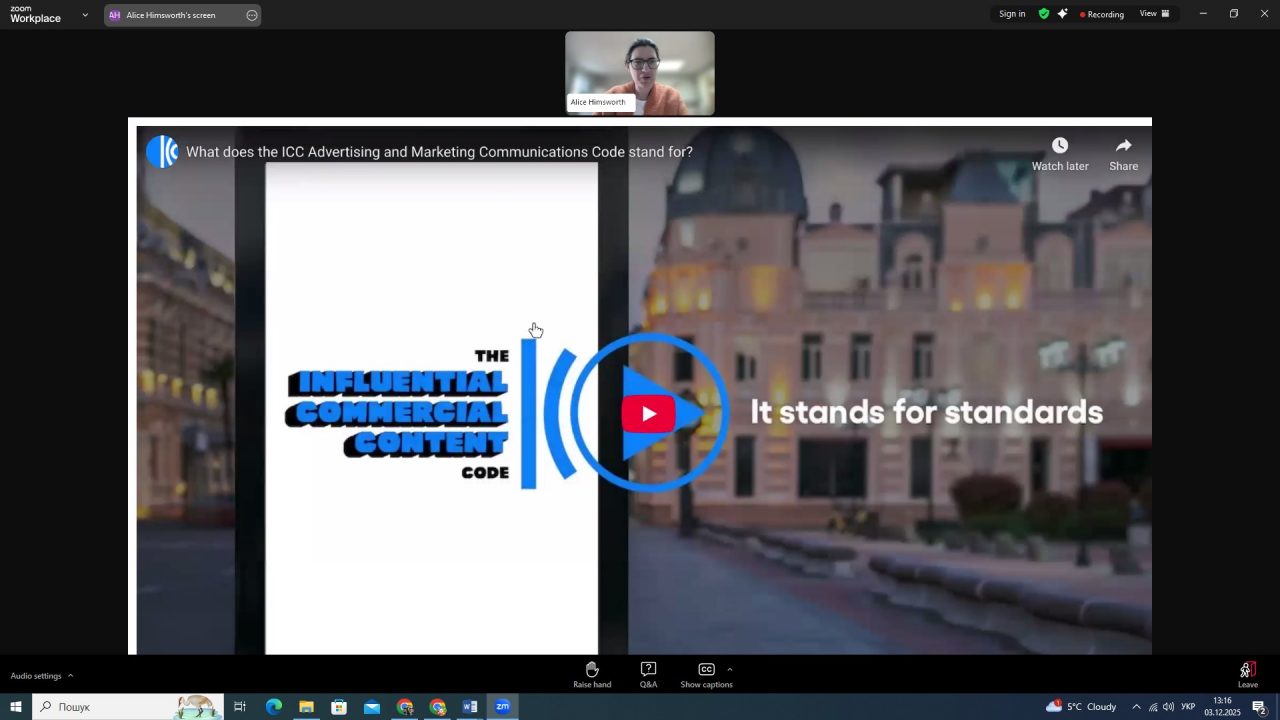The height and width of the screenshot is (720, 1280).
Task: Click the YouTube Share arrow icon
Action: coord(1123,146)
